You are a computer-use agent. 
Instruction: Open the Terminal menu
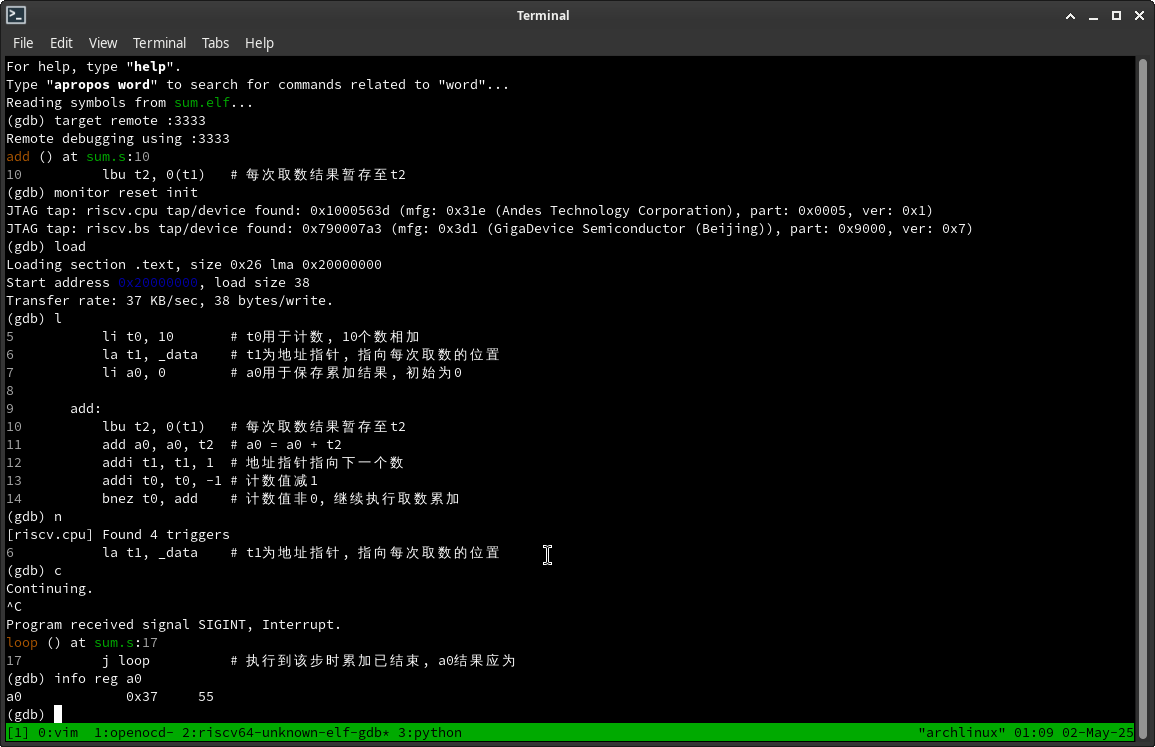tap(159, 43)
